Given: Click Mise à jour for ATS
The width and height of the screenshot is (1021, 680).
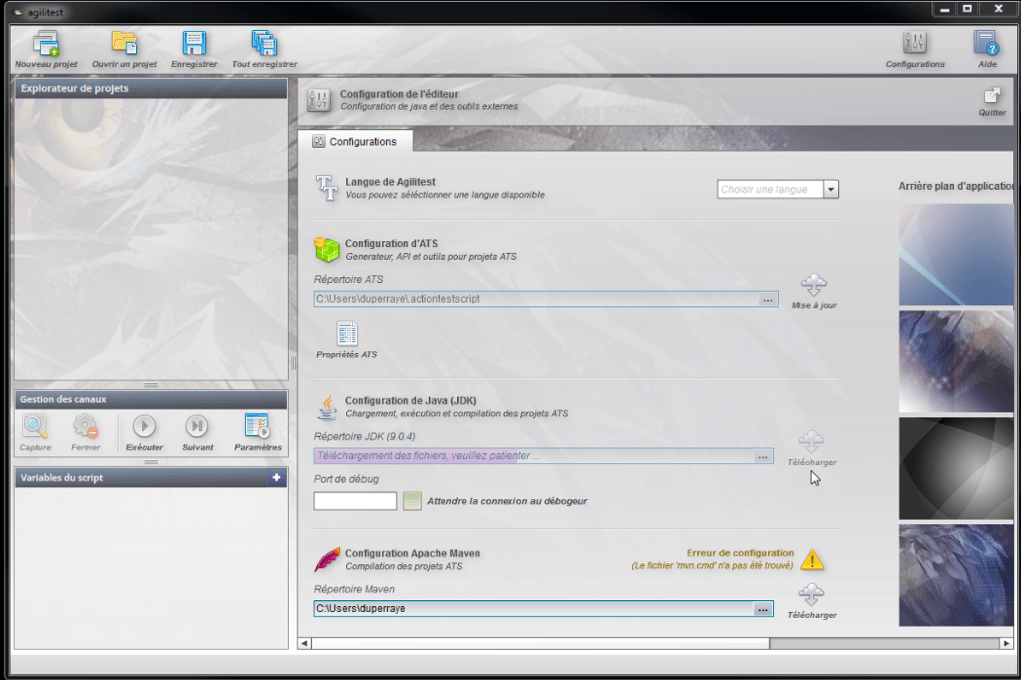Looking at the screenshot, I should [x=814, y=286].
